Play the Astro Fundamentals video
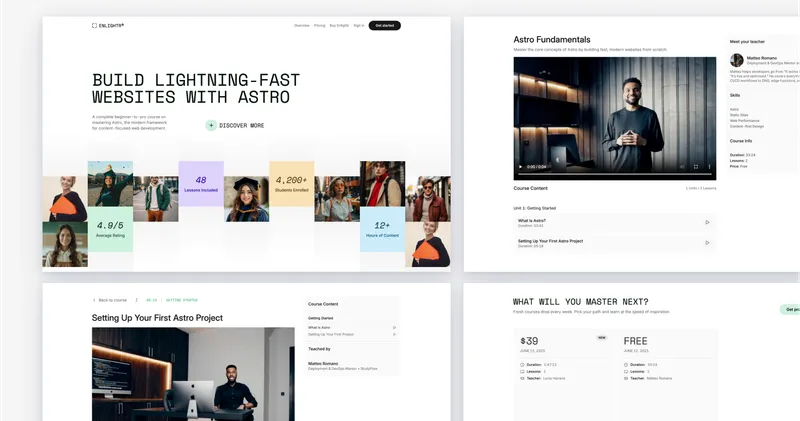800x421 pixels. point(520,167)
